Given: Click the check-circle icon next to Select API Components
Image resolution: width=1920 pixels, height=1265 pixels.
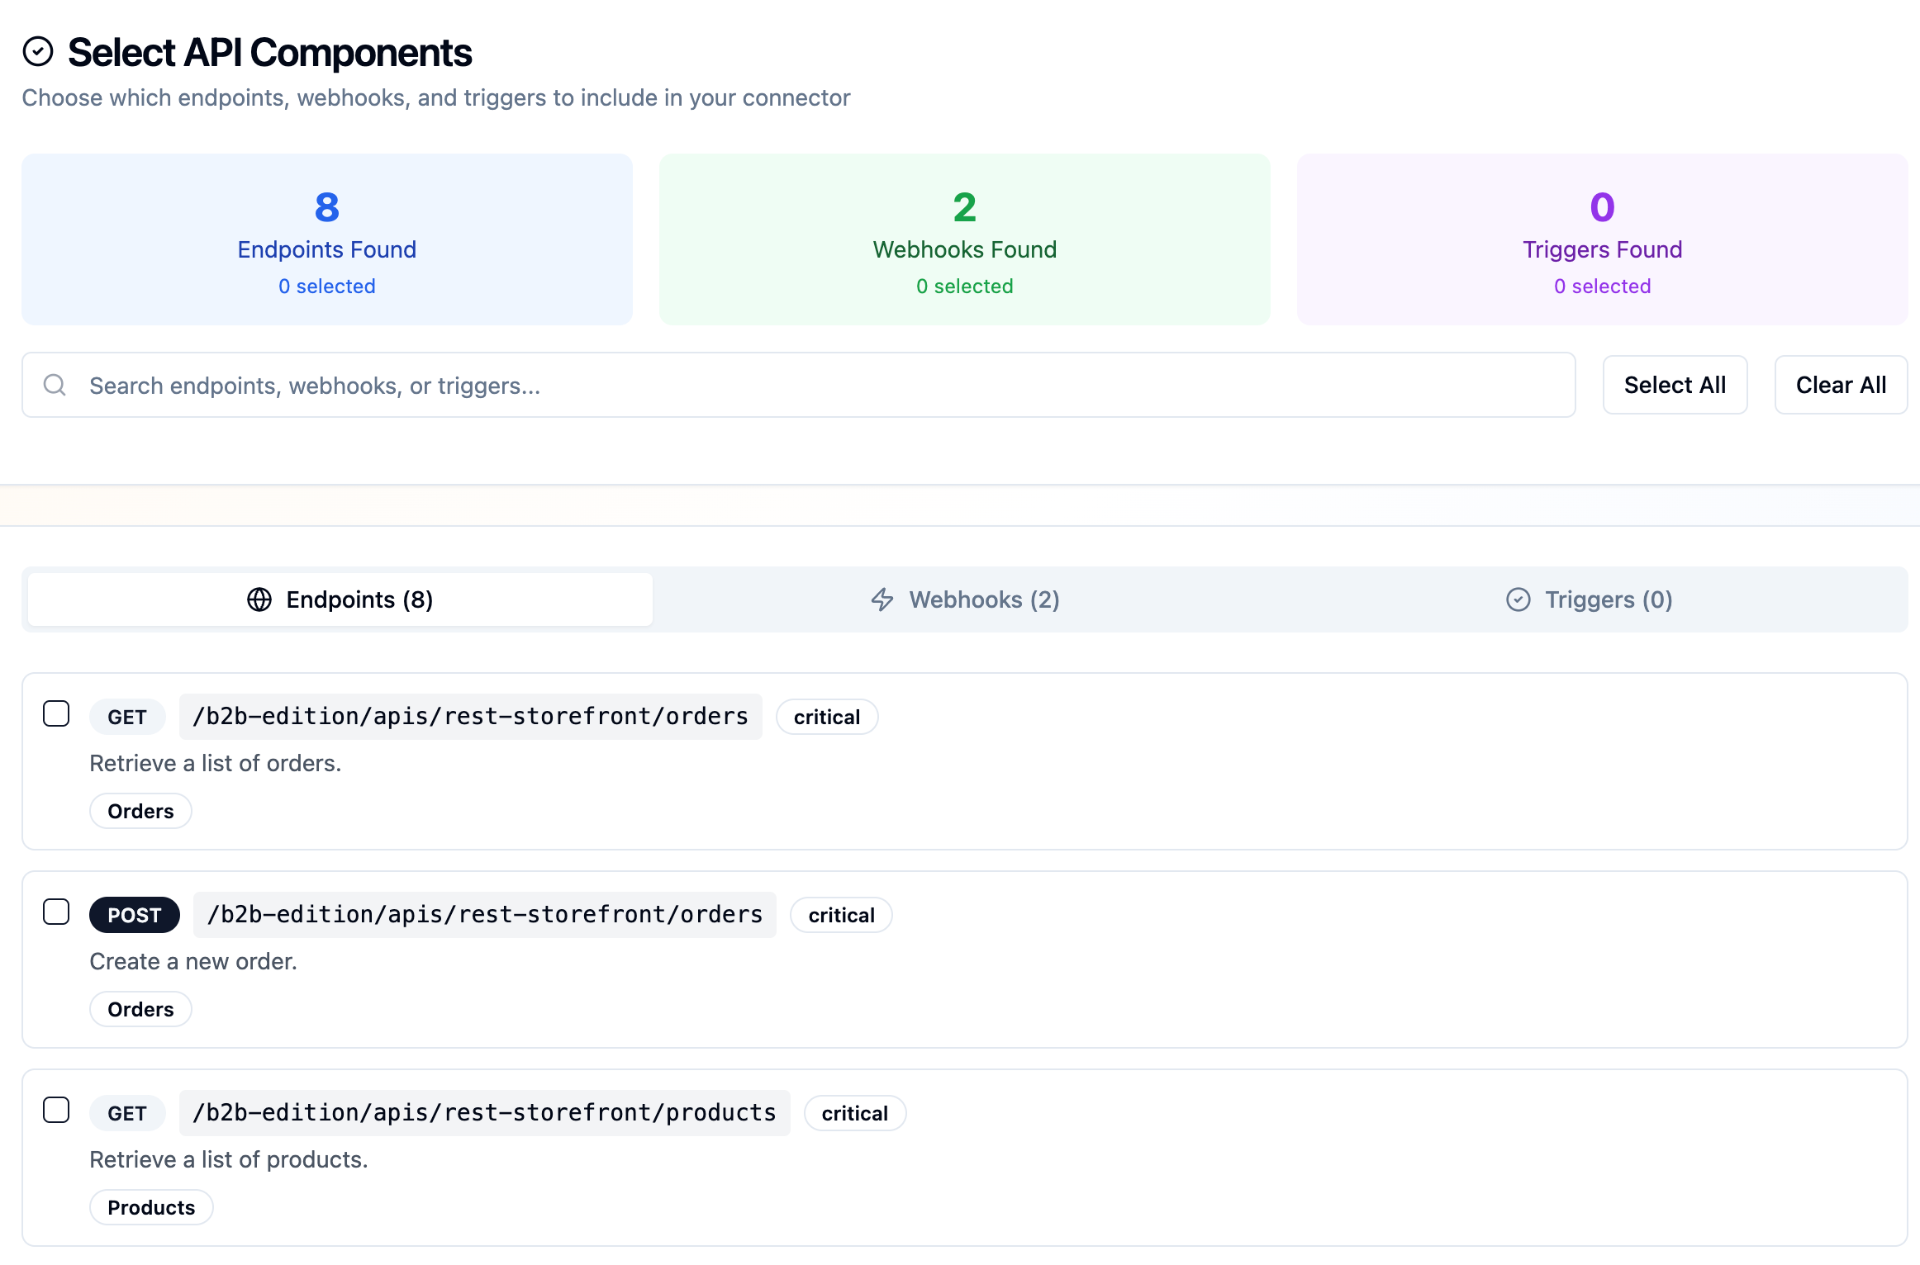Looking at the screenshot, I should point(38,51).
